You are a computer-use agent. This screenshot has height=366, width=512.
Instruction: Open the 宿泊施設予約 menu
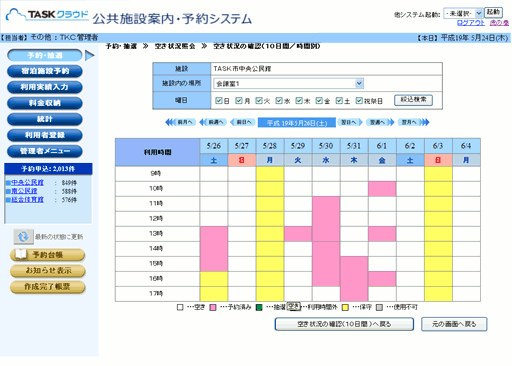pos(45,71)
